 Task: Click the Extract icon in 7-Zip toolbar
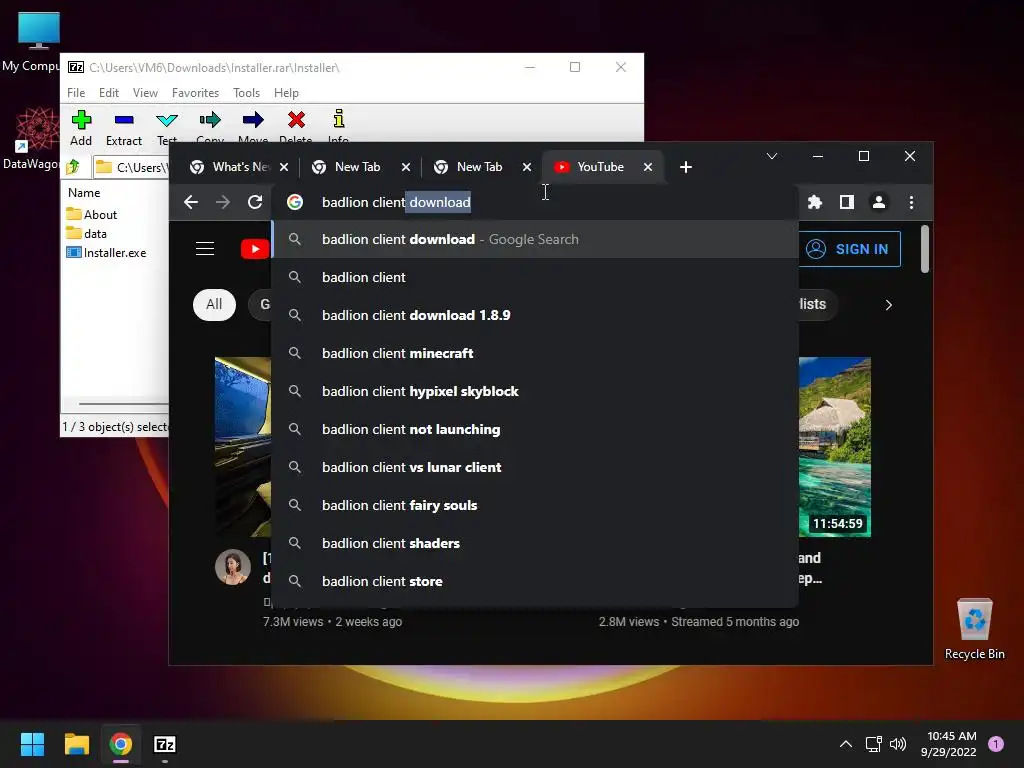tap(124, 120)
